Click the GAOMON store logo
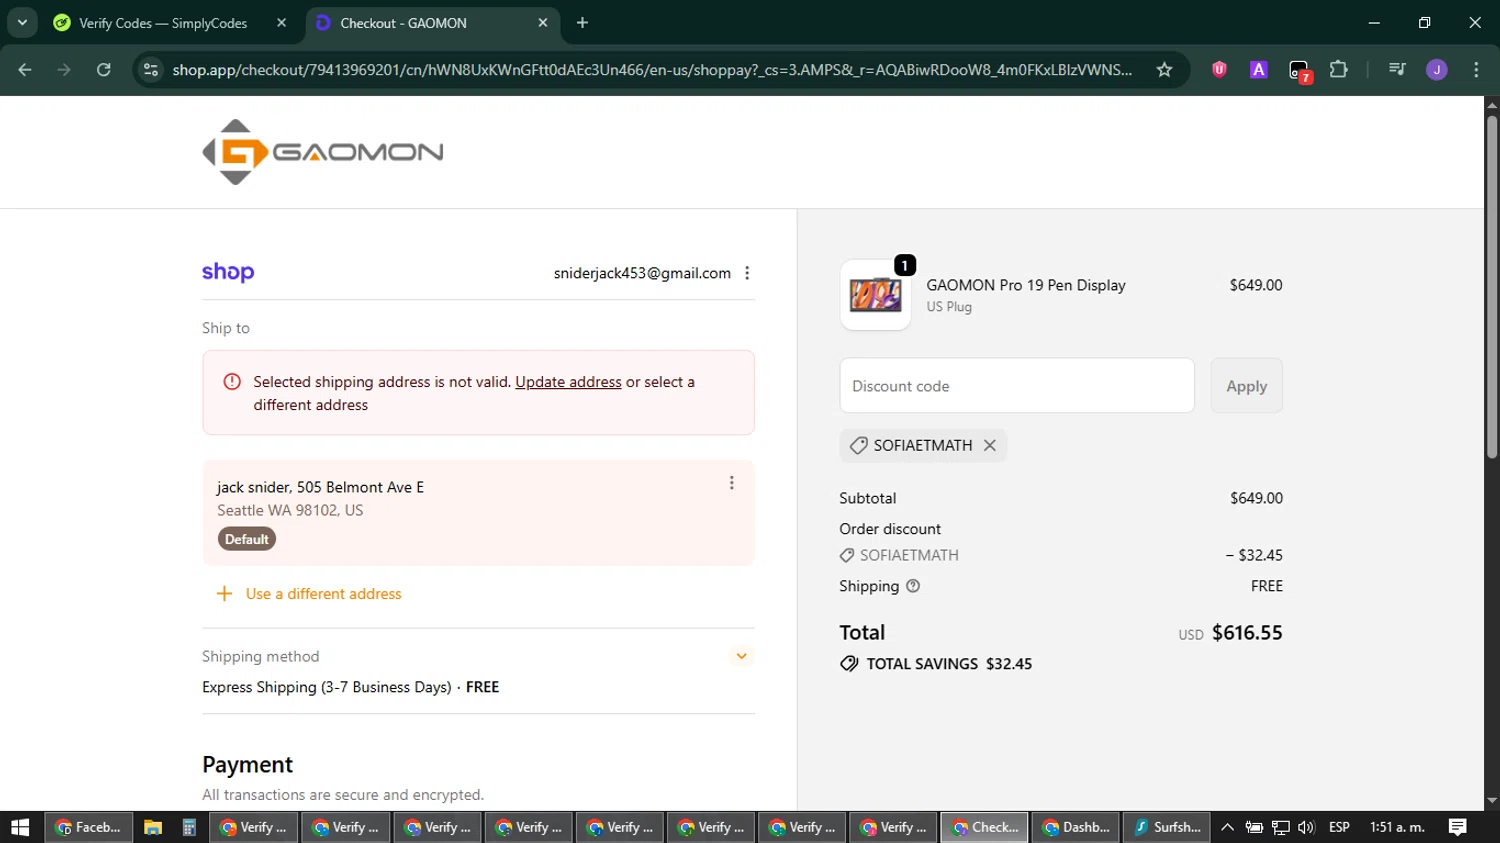Screen dimensions: 1500x843 click(323, 152)
